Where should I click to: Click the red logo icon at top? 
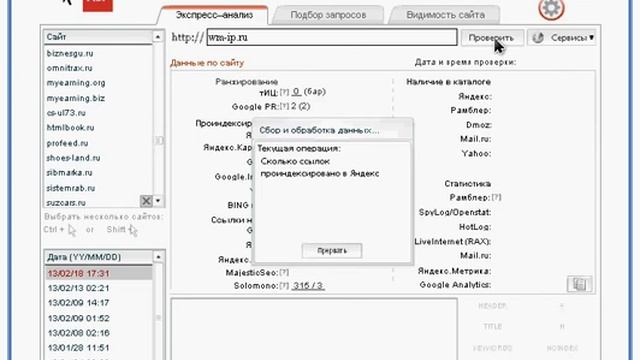point(98,5)
